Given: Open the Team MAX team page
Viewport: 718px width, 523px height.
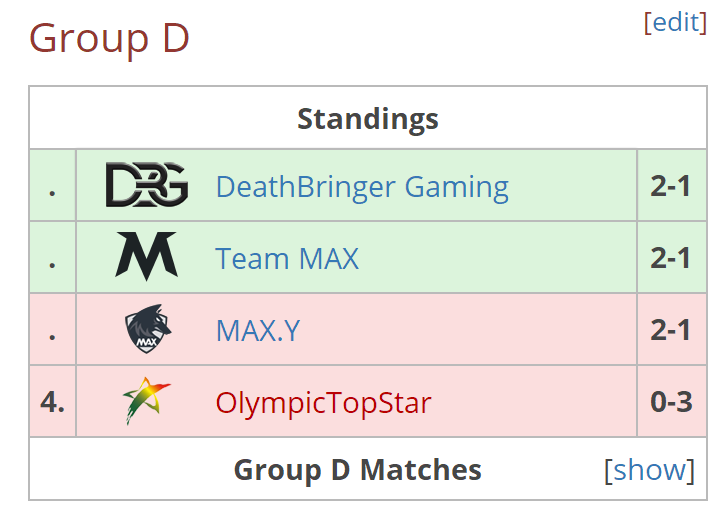Looking at the screenshot, I should [287, 259].
